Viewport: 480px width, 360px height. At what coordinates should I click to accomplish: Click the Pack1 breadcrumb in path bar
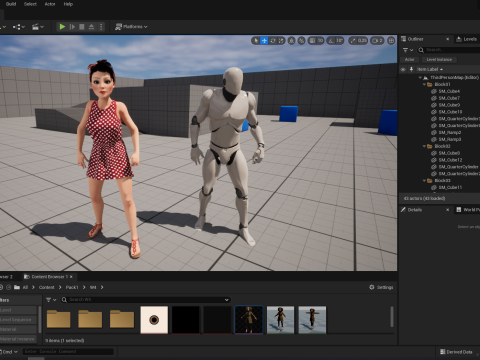point(72,287)
